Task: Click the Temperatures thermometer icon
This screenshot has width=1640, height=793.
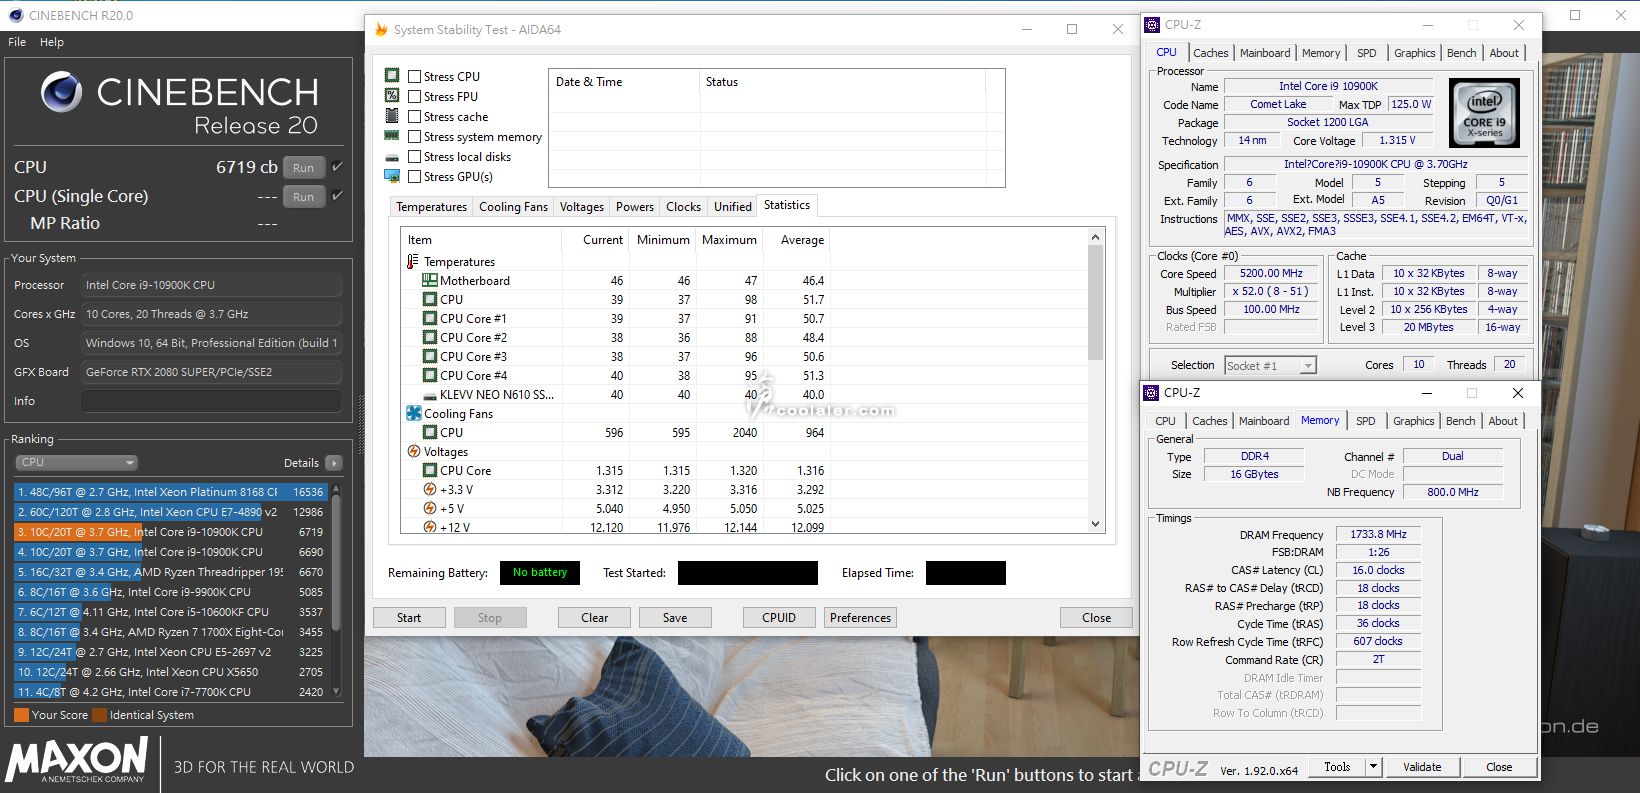Action: tap(412, 261)
